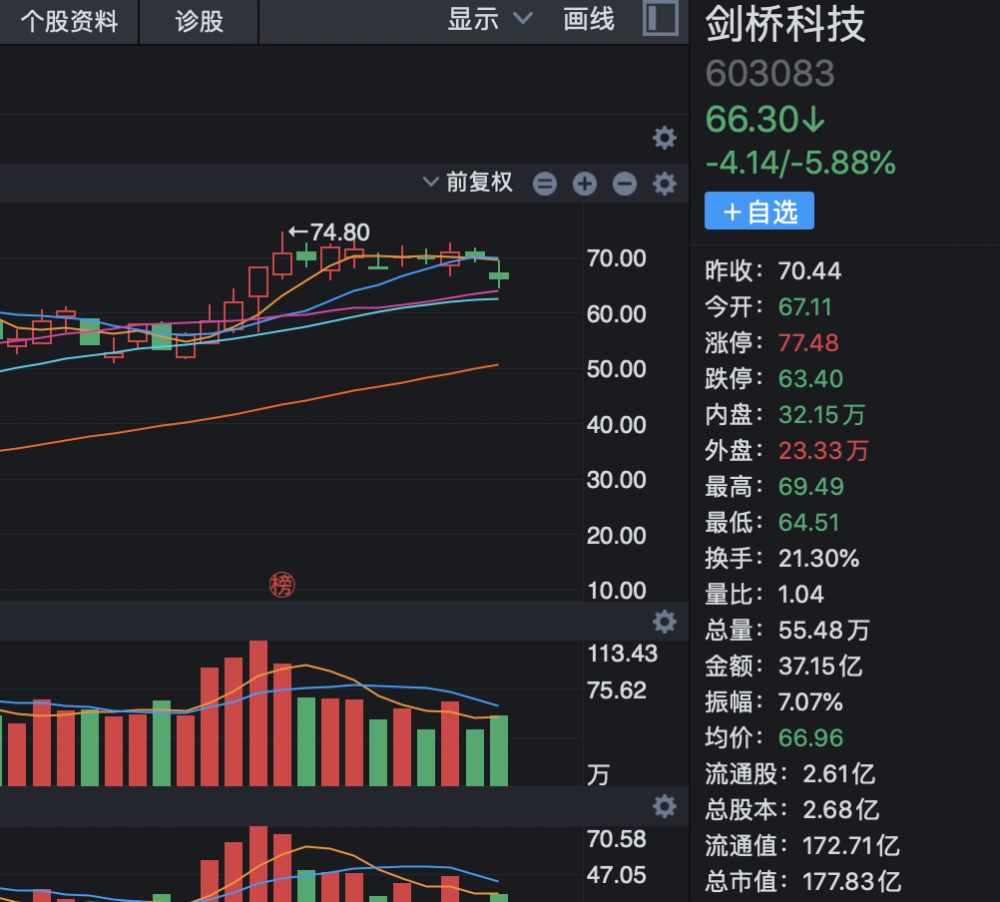Click the 75.62 volume axis label
Screen dimensions: 1000x902
click(x=617, y=690)
